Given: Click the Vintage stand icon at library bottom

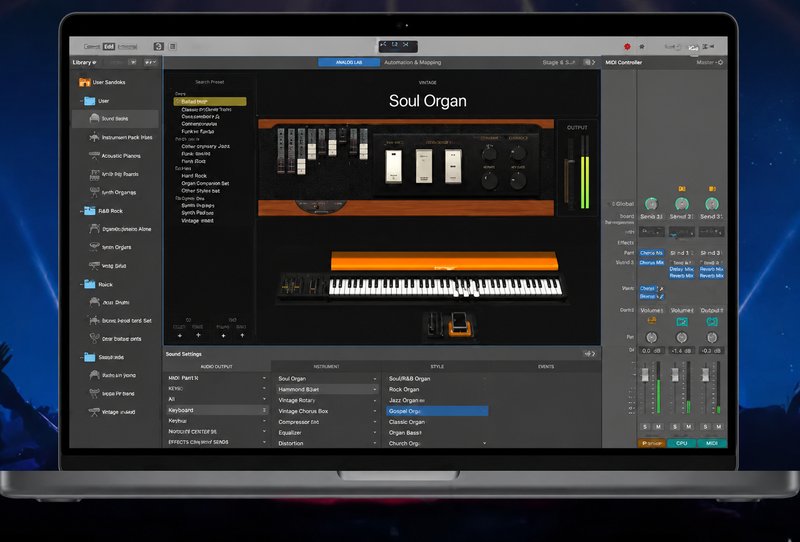Looking at the screenshot, I should [x=94, y=412].
